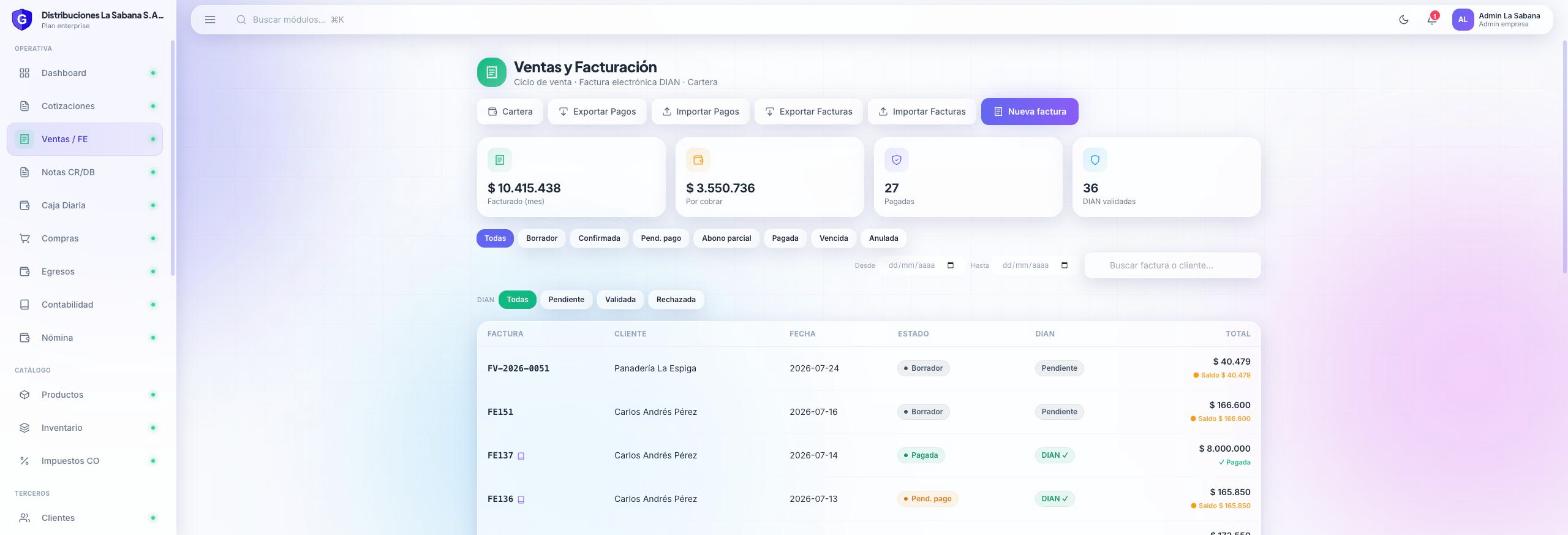Click Importar Pagos button
Screen dimensions: 1568x535
click(701, 112)
